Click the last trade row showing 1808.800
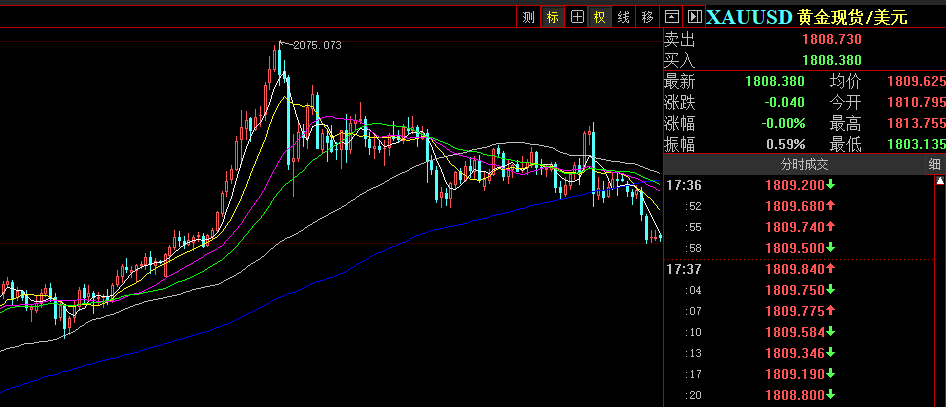Image resolution: width=946 pixels, height=407 pixels. pyautogui.click(x=800, y=395)
